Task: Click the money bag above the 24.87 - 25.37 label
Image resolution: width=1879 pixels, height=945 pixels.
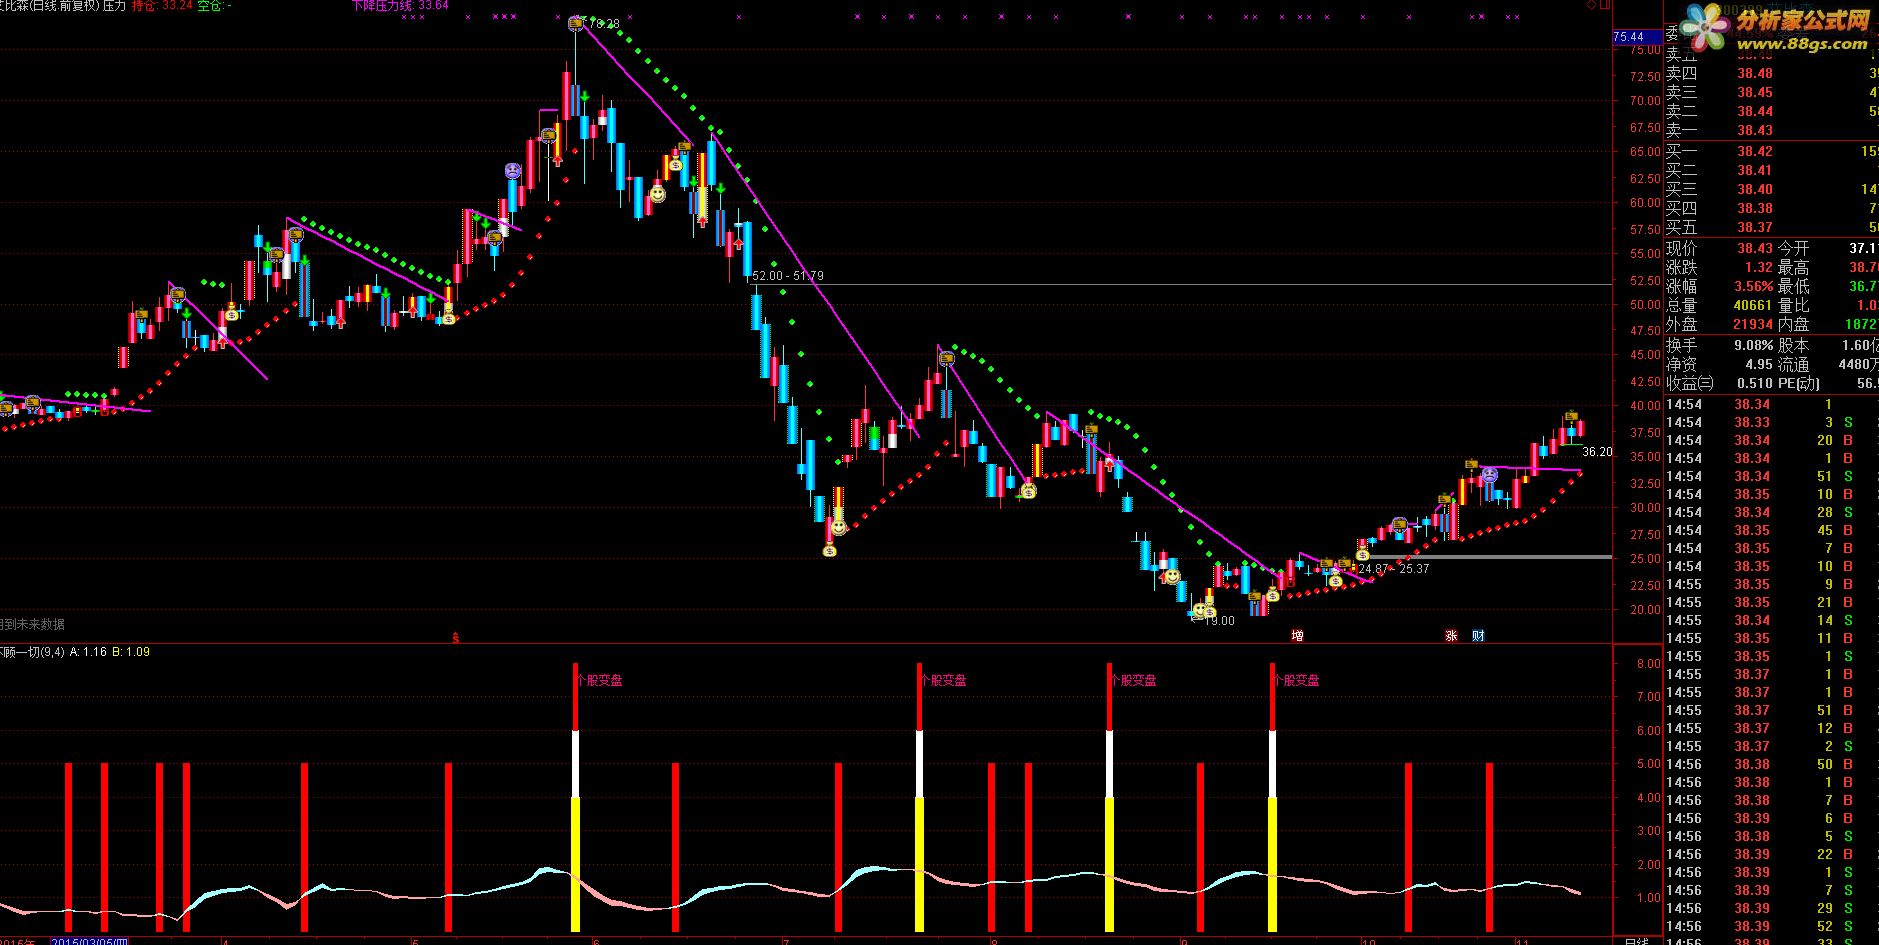Action: click(x=1362, y=554)
